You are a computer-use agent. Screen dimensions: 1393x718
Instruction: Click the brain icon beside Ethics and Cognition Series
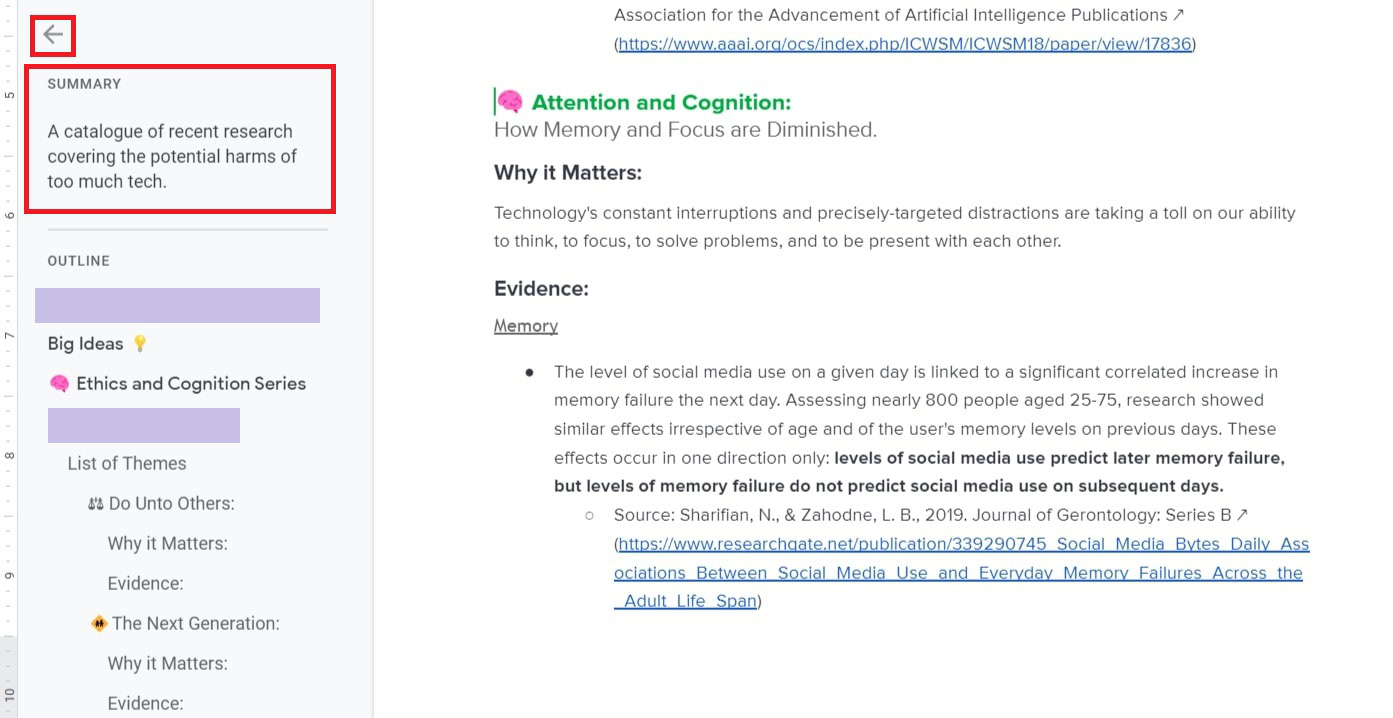[x=59, y=384]
